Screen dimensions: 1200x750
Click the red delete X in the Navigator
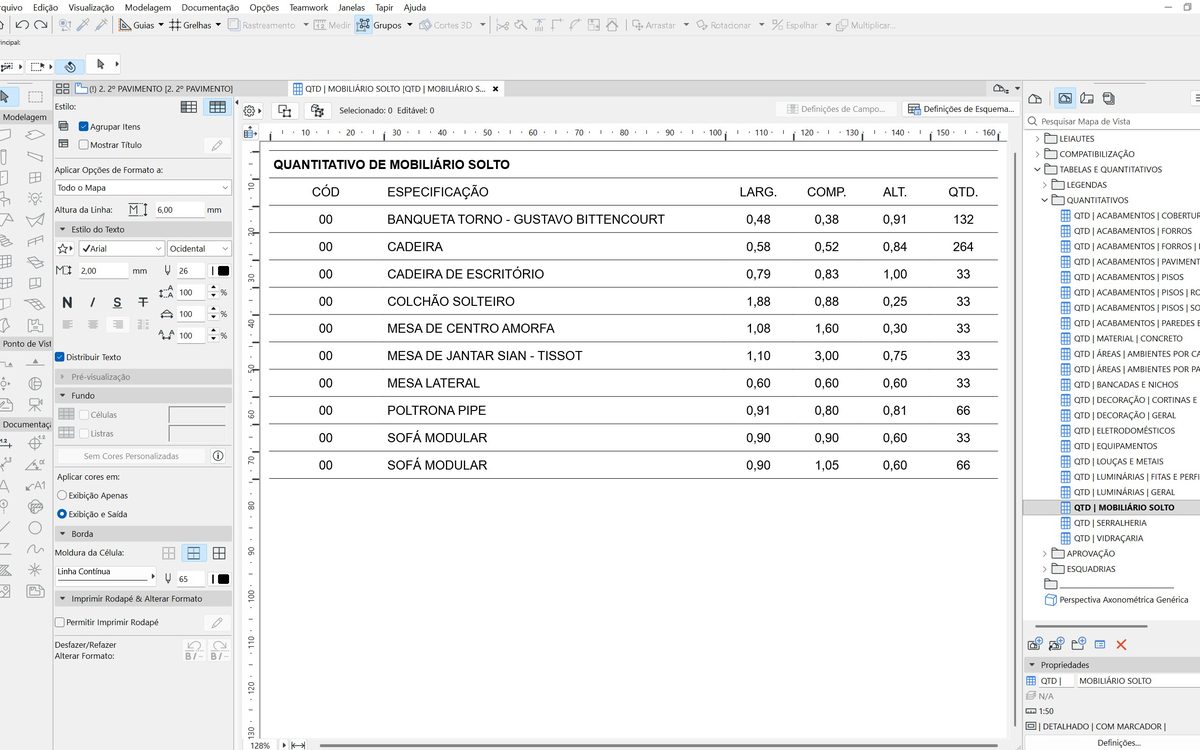point(1121,644)
